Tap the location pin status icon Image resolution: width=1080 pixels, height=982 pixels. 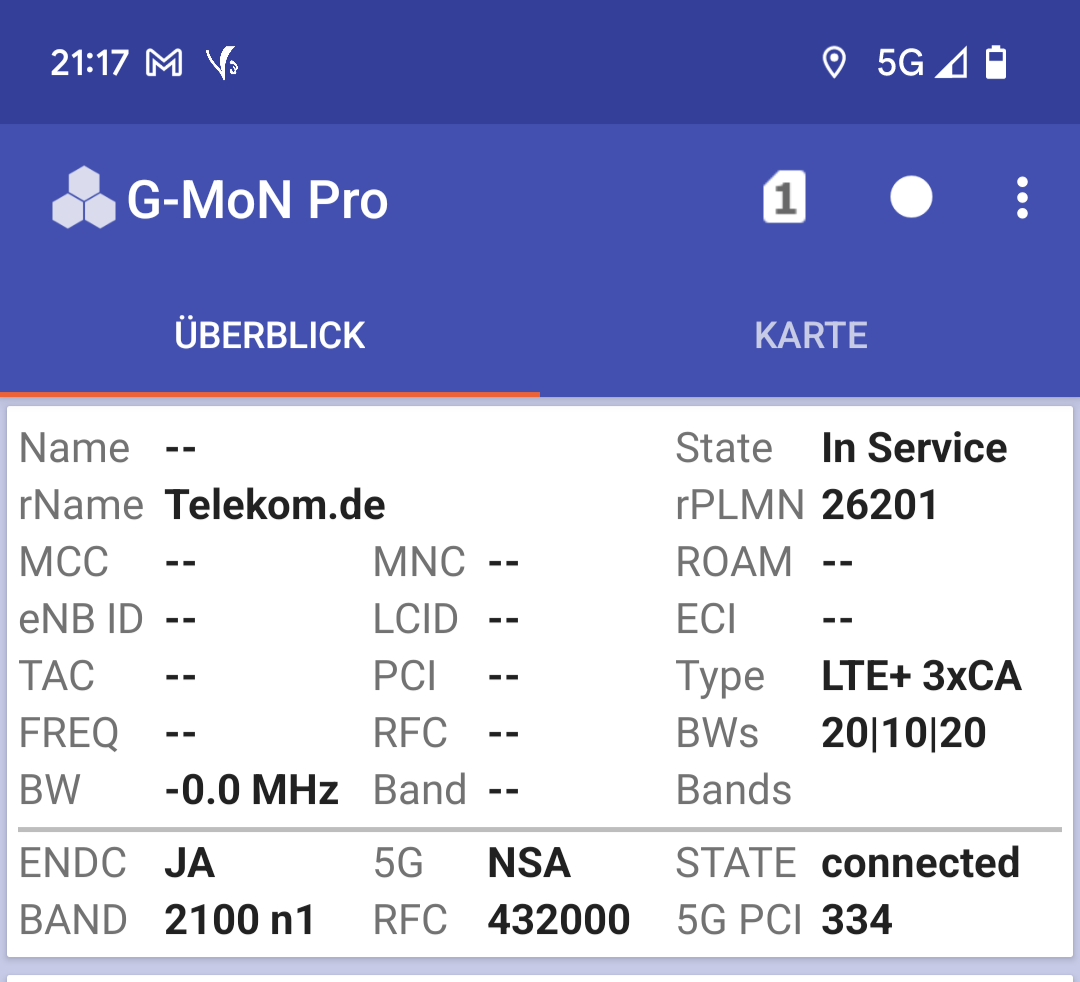tap(834, 63)
